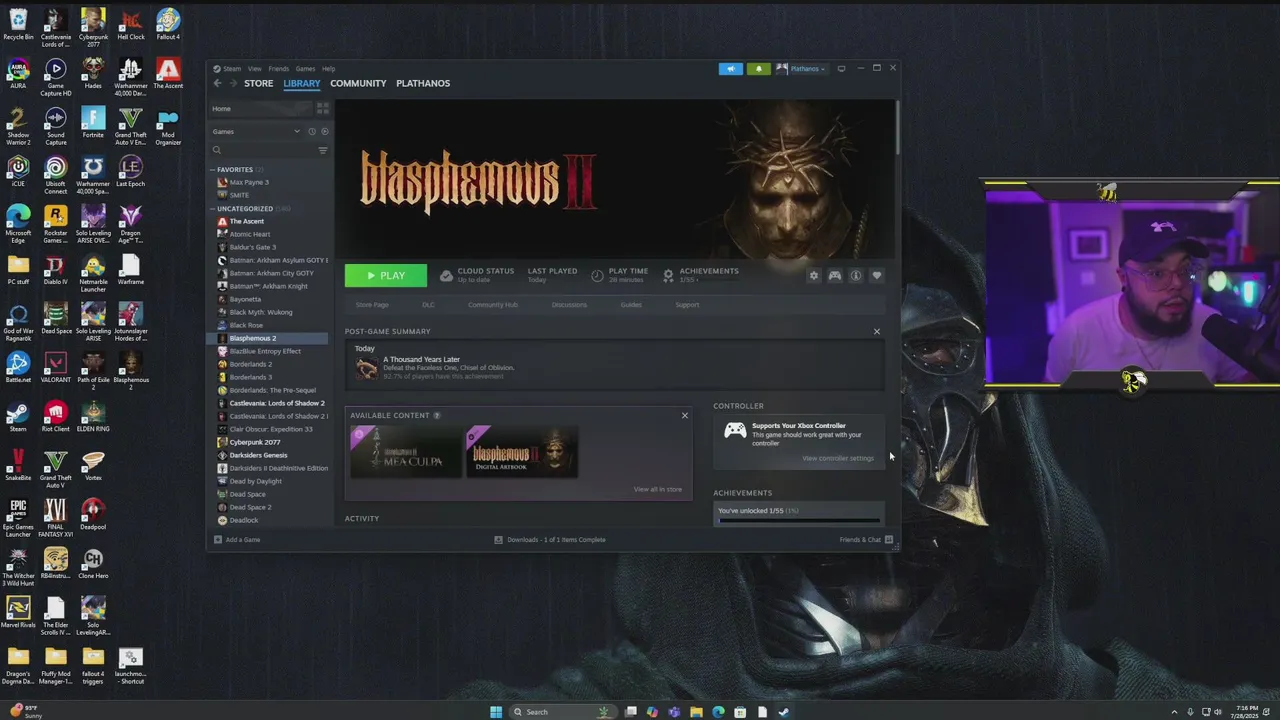Screen dimensions: 1280x720
Task: Close the Available Content panel
Action: point(685,415)
